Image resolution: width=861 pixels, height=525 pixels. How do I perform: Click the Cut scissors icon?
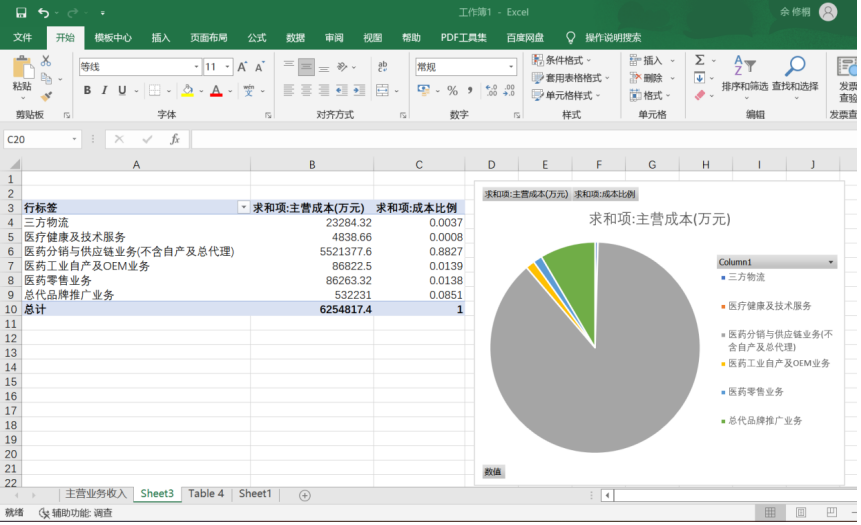pos(46,61)
